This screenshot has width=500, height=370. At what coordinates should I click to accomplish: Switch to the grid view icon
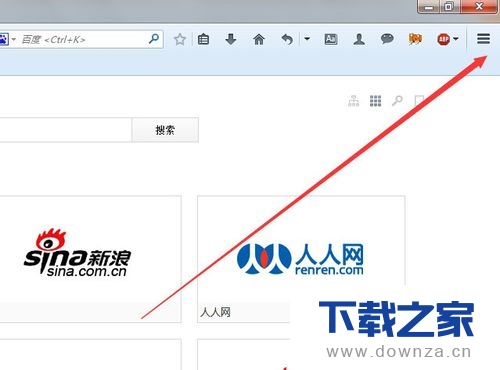click(375, 101)
